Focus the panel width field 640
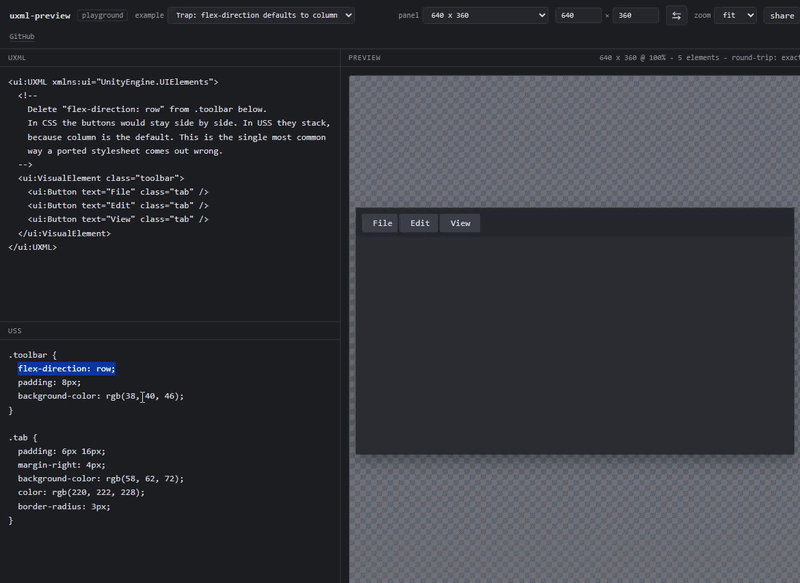Screen dimensions: 800x583 click(x=578, y=15)
